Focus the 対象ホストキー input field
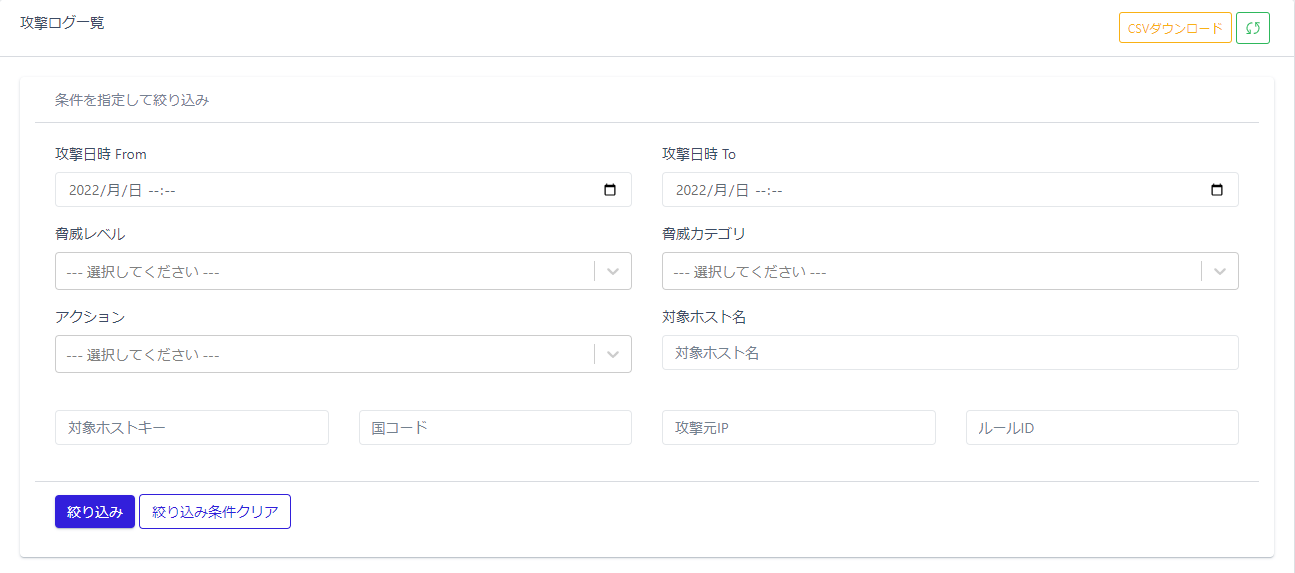 click(192, 427)
